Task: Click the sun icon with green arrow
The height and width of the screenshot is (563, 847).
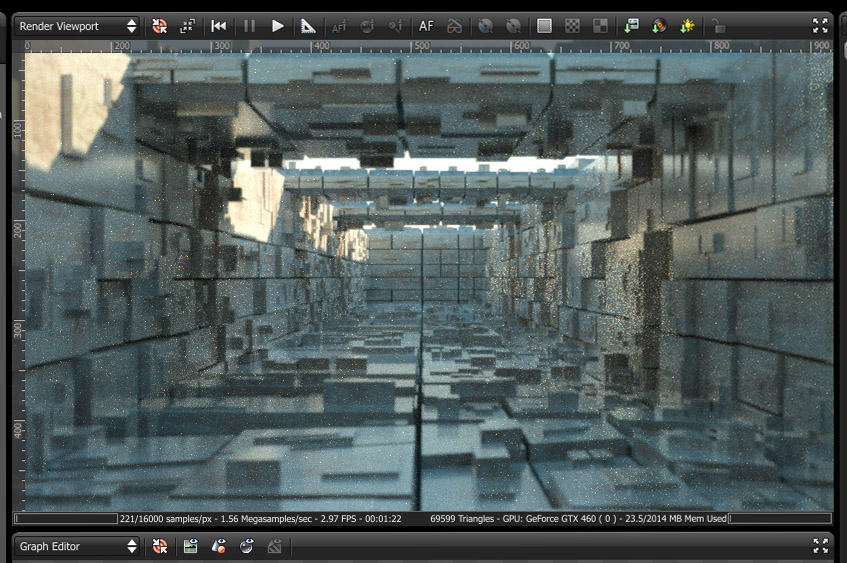Action: (x=687, y=26)
